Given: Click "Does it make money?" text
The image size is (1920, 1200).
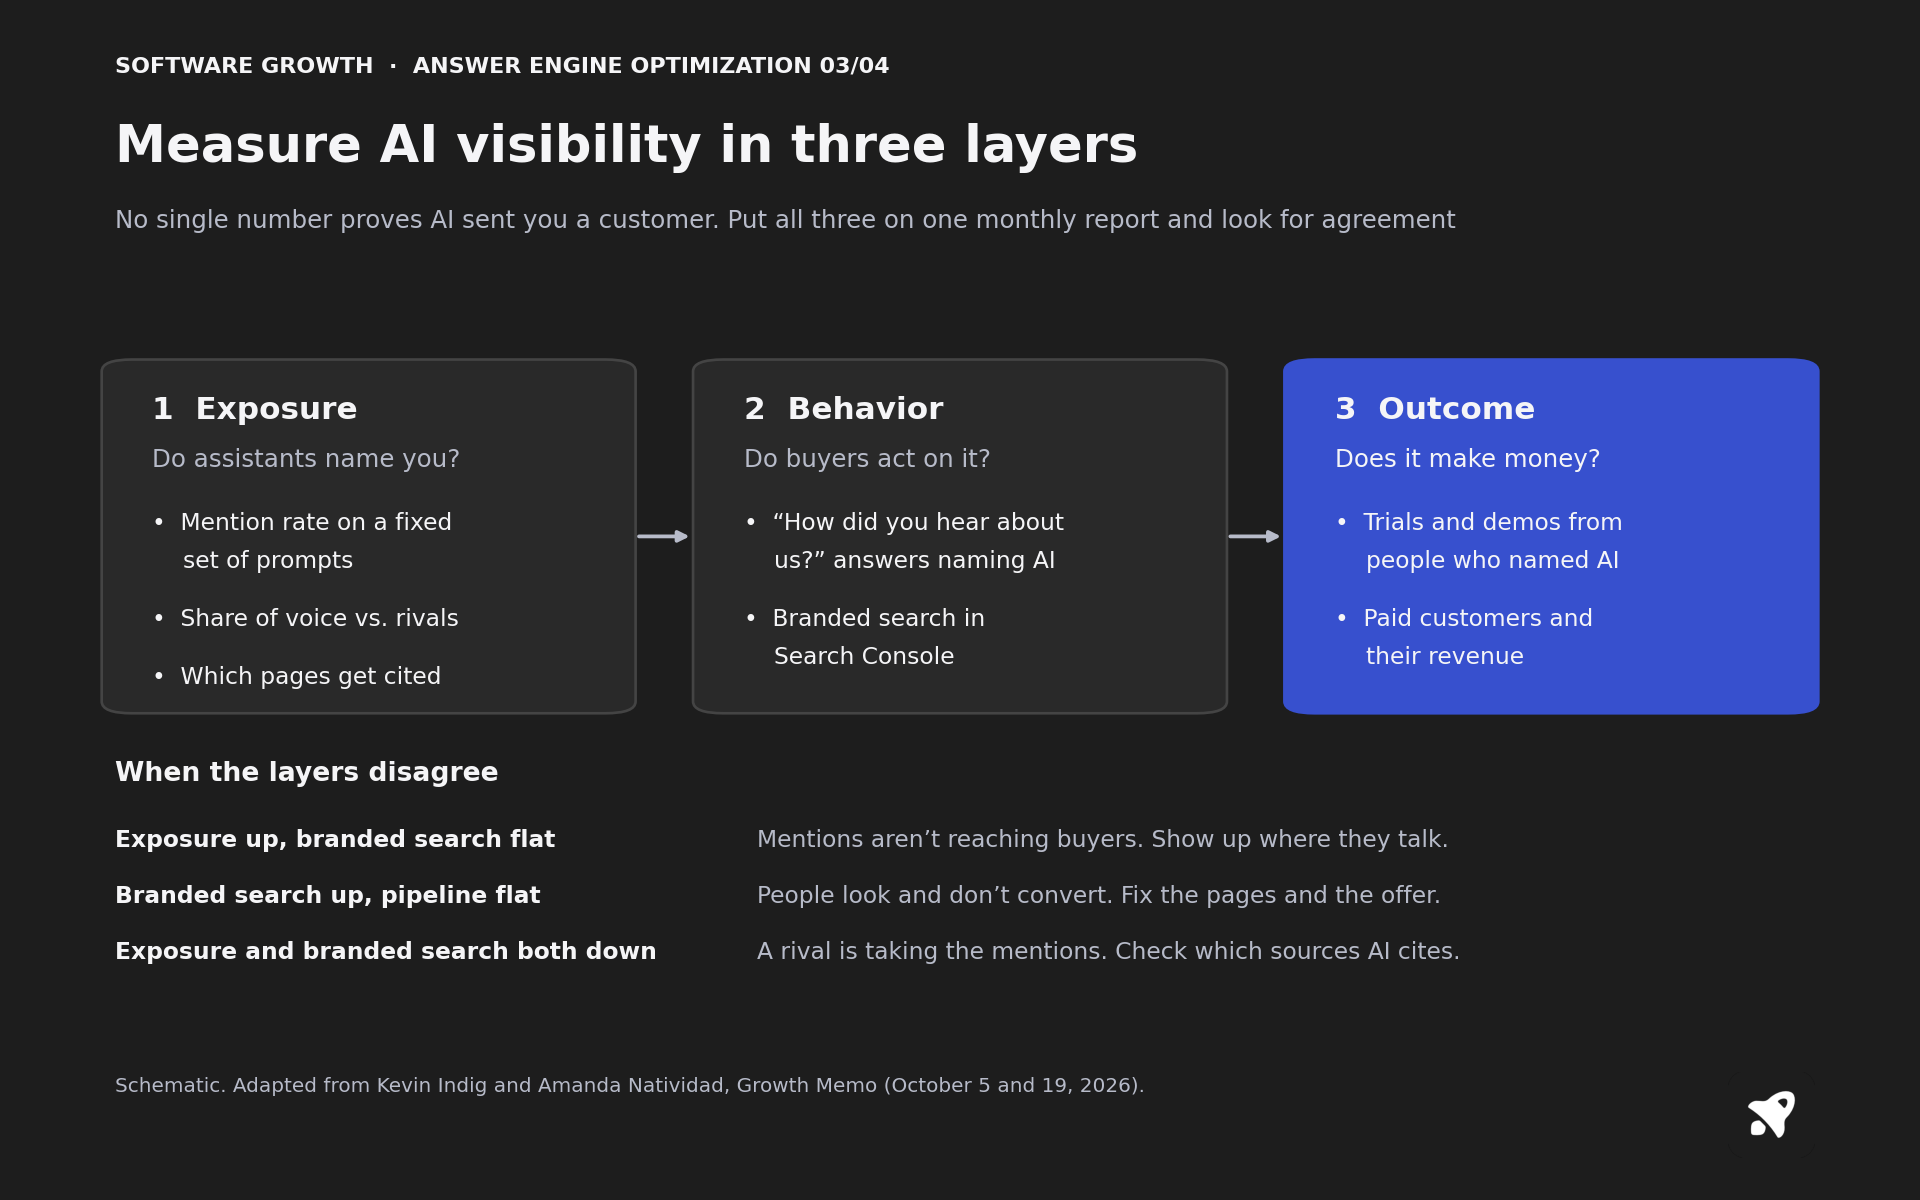Looking at the screenshot, I should pos(1467,459).
